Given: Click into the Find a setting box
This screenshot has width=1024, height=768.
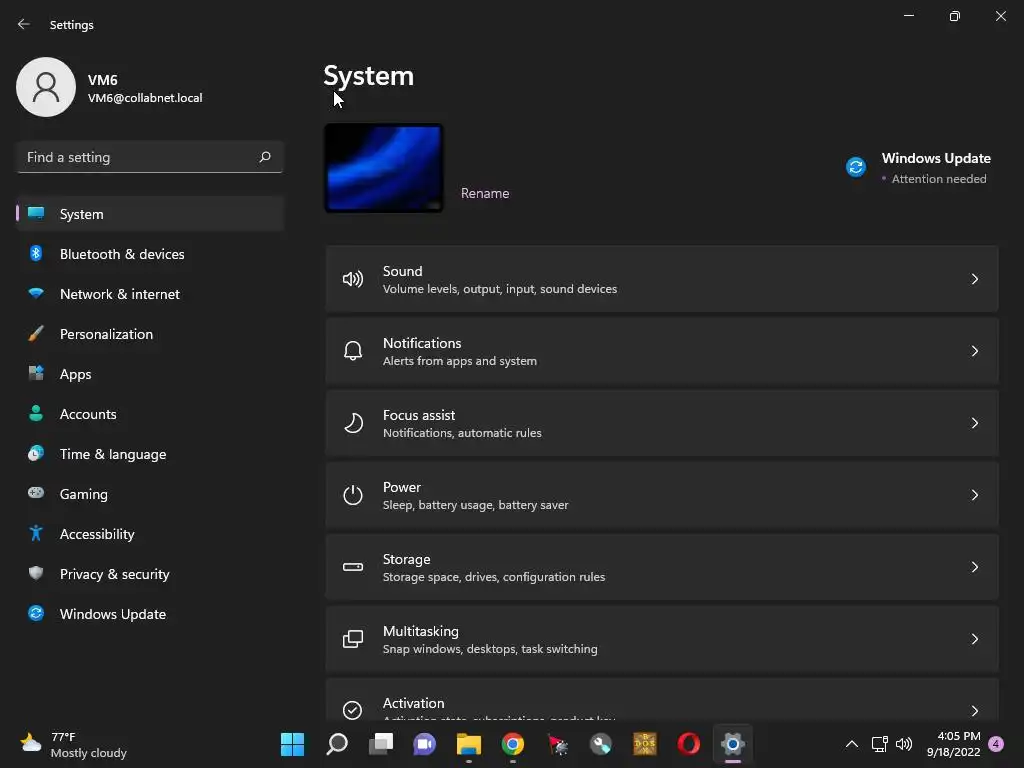Looking at the screenshot, I should 150,157.
